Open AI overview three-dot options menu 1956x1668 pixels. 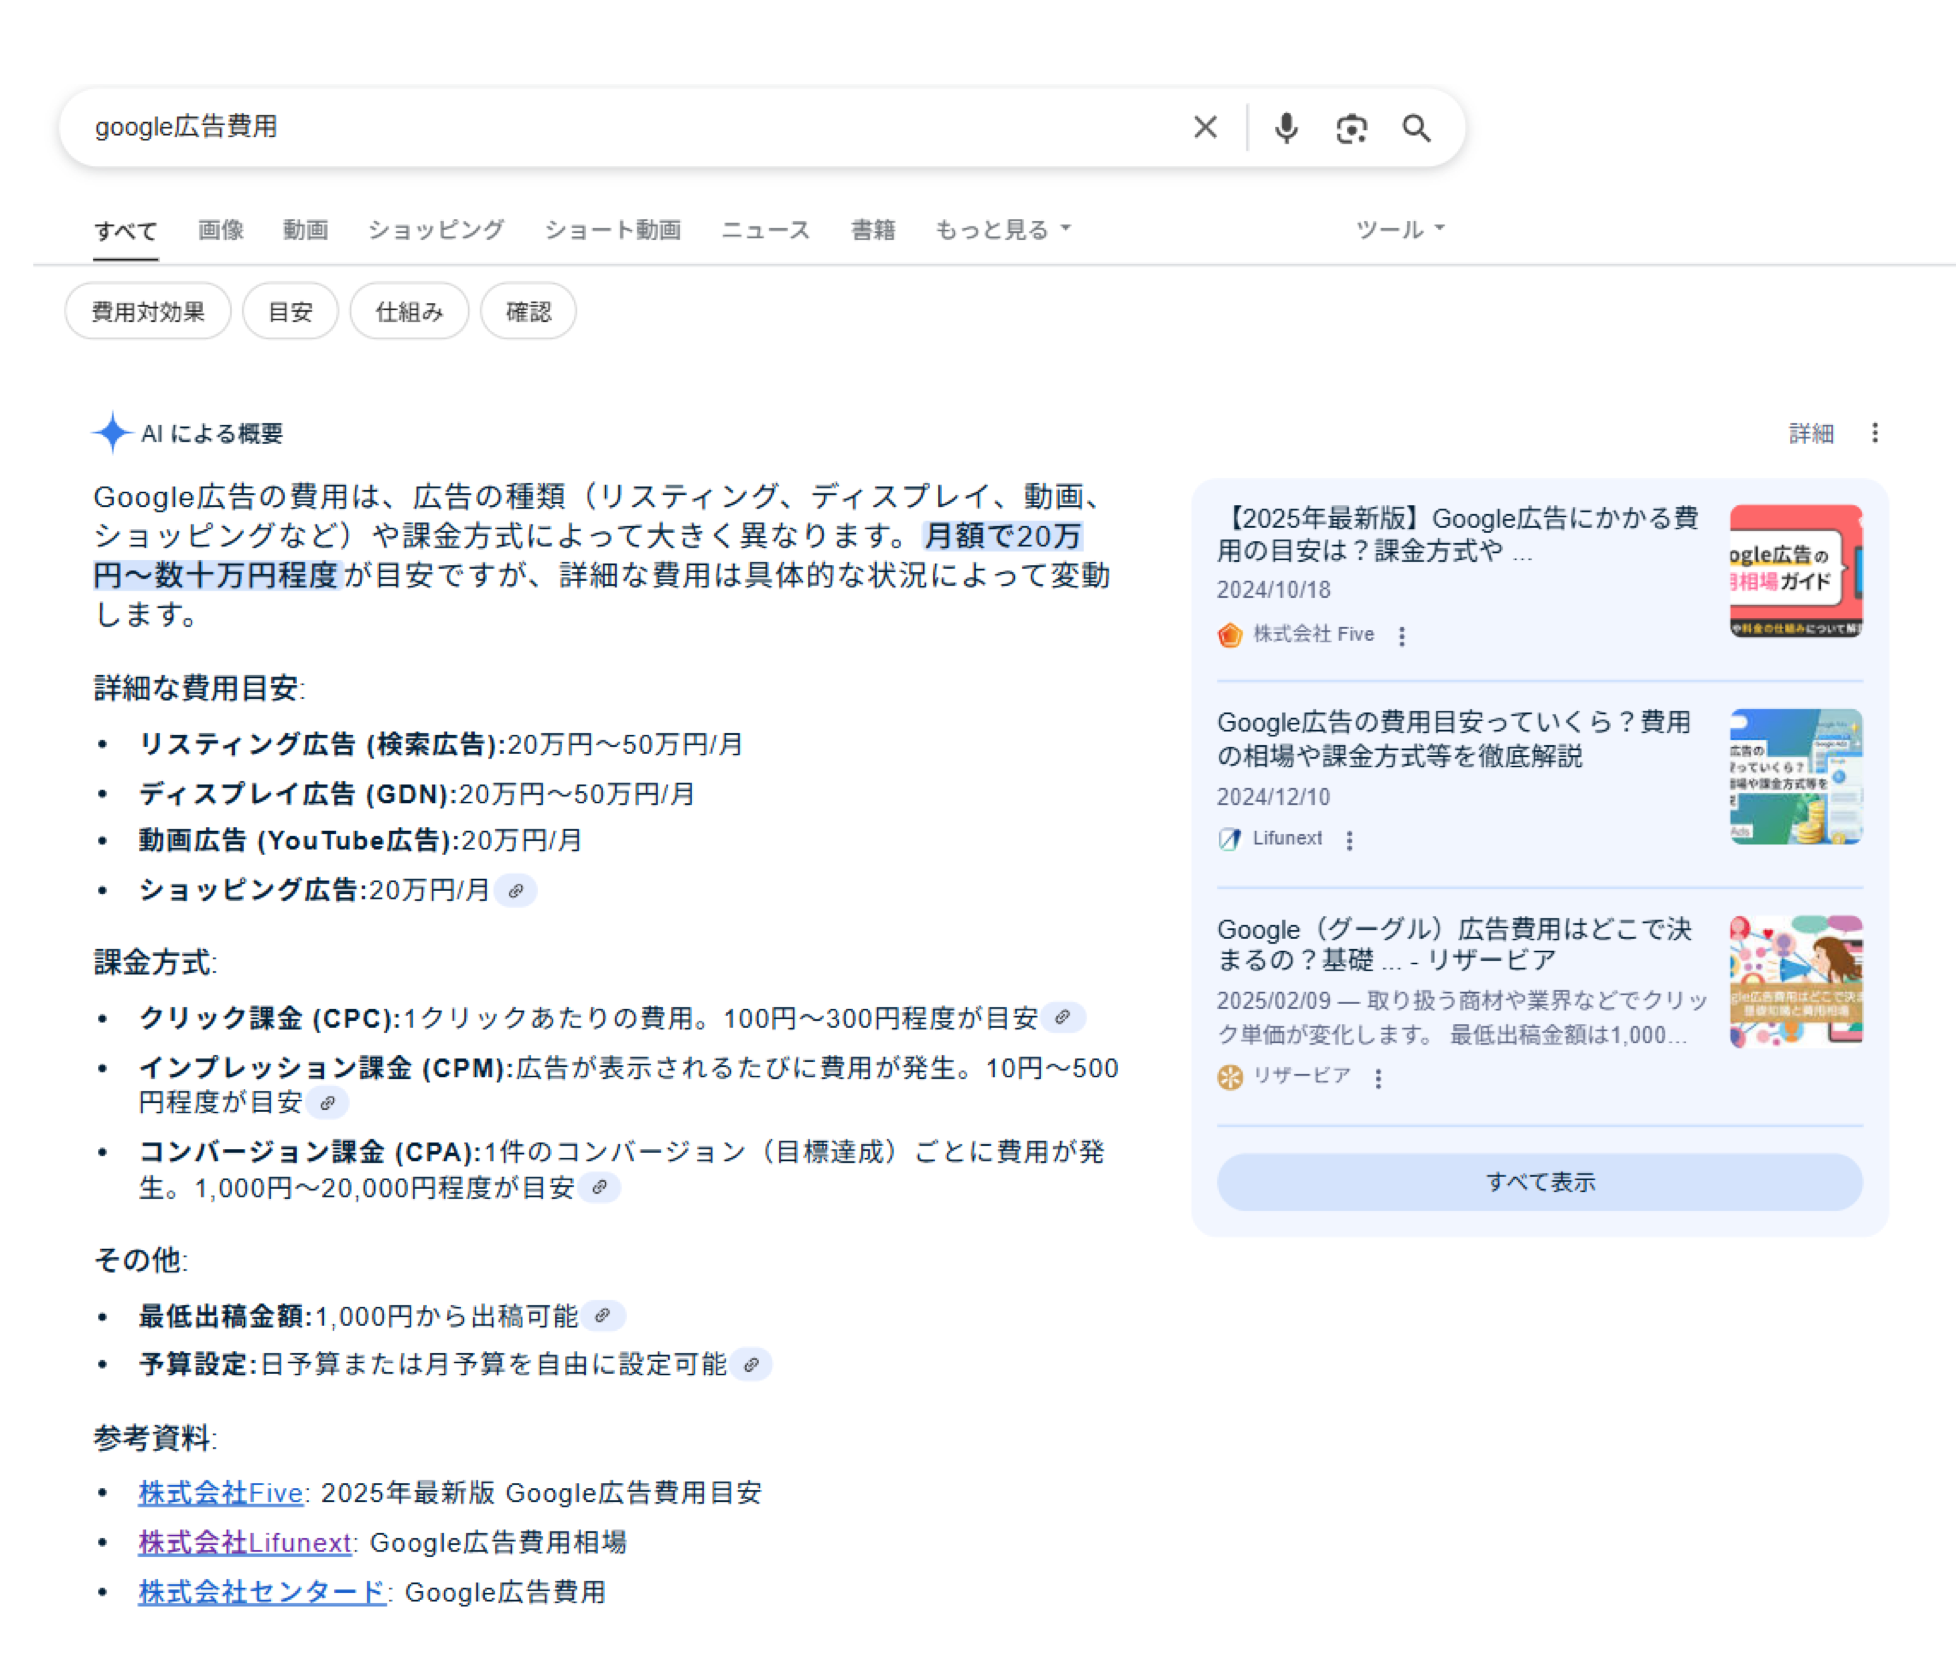click(x=1875, y=432)
